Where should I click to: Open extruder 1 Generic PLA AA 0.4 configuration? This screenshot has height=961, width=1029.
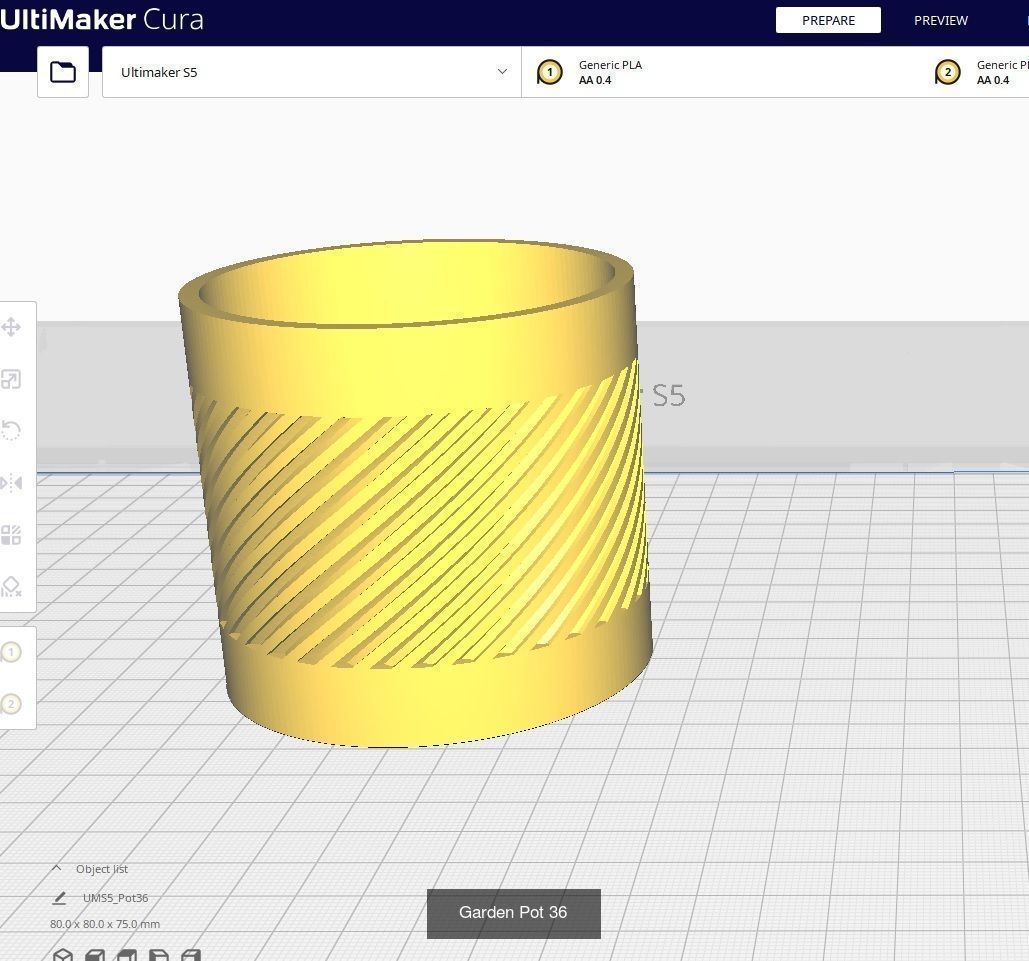pos(722,72)
